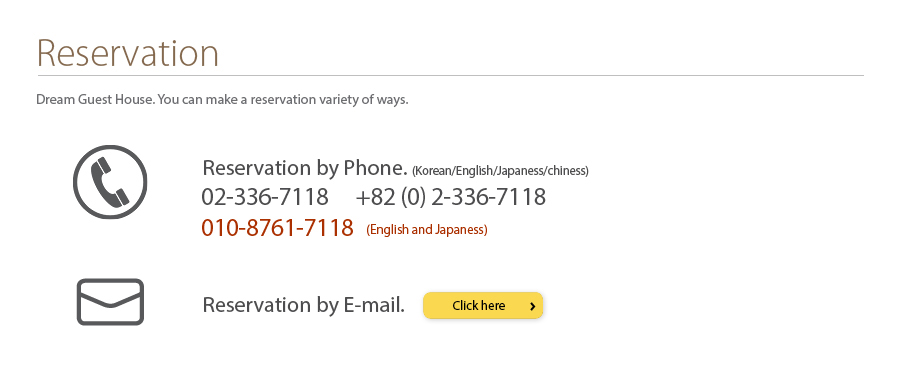Click the Reservation by Phone. heading text
The image size is (900, 377).
pos(305,168)
